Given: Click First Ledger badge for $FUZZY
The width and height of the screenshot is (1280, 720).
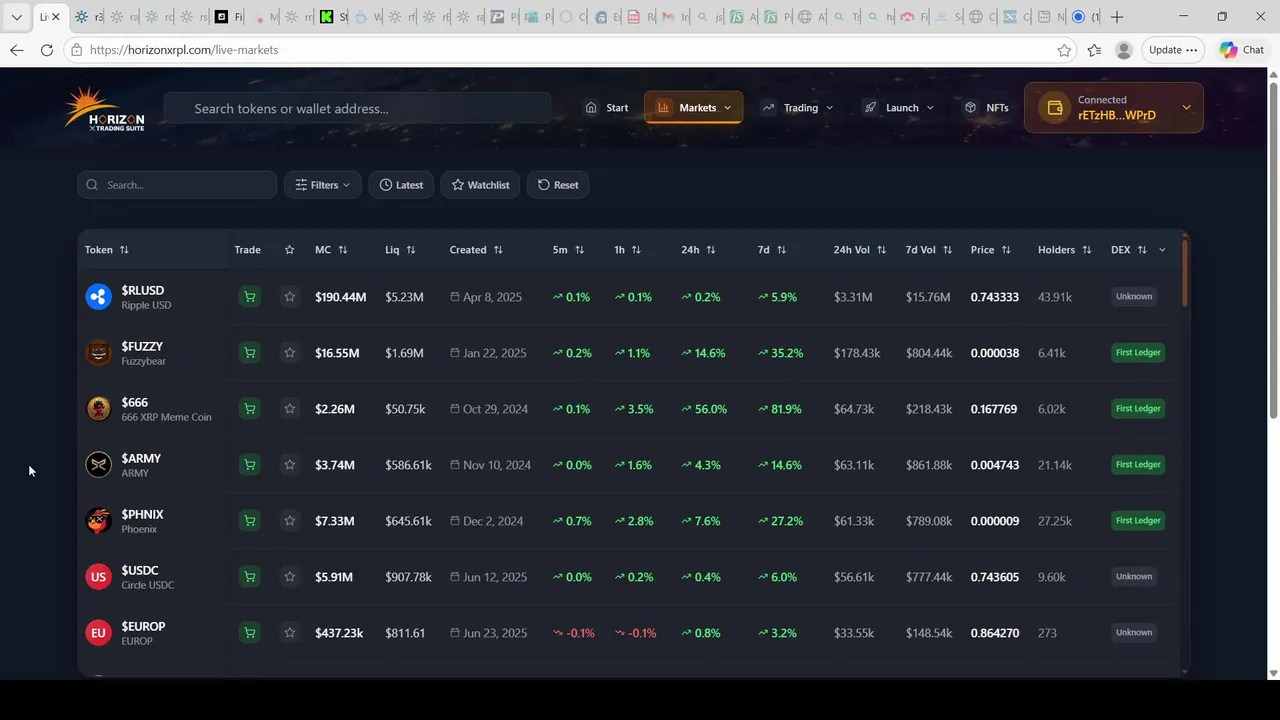Looking at the screenshot, I should pyautogui.click(x=1138, y=353).
